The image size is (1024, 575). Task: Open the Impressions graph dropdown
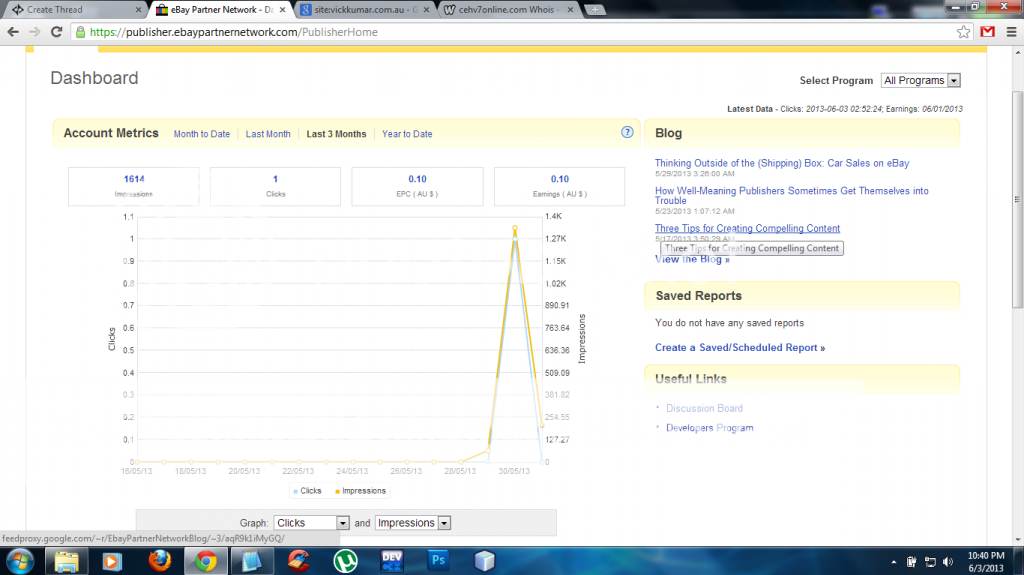[x=412, y=523]
